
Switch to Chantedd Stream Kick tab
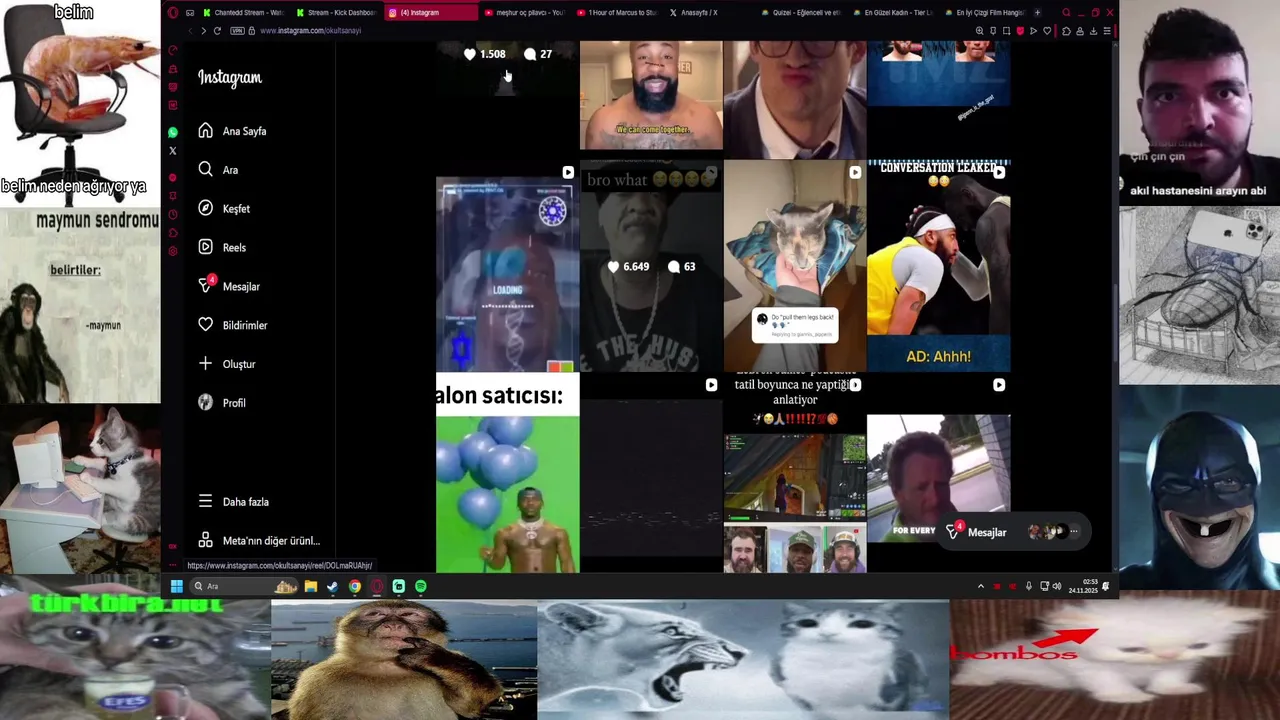(244, 13)
